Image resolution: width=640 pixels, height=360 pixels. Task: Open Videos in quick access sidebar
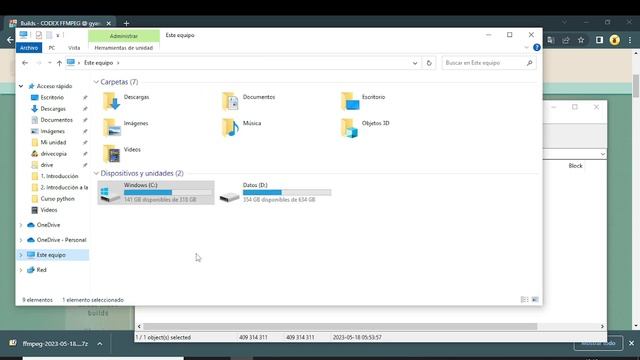coord(49,210)
